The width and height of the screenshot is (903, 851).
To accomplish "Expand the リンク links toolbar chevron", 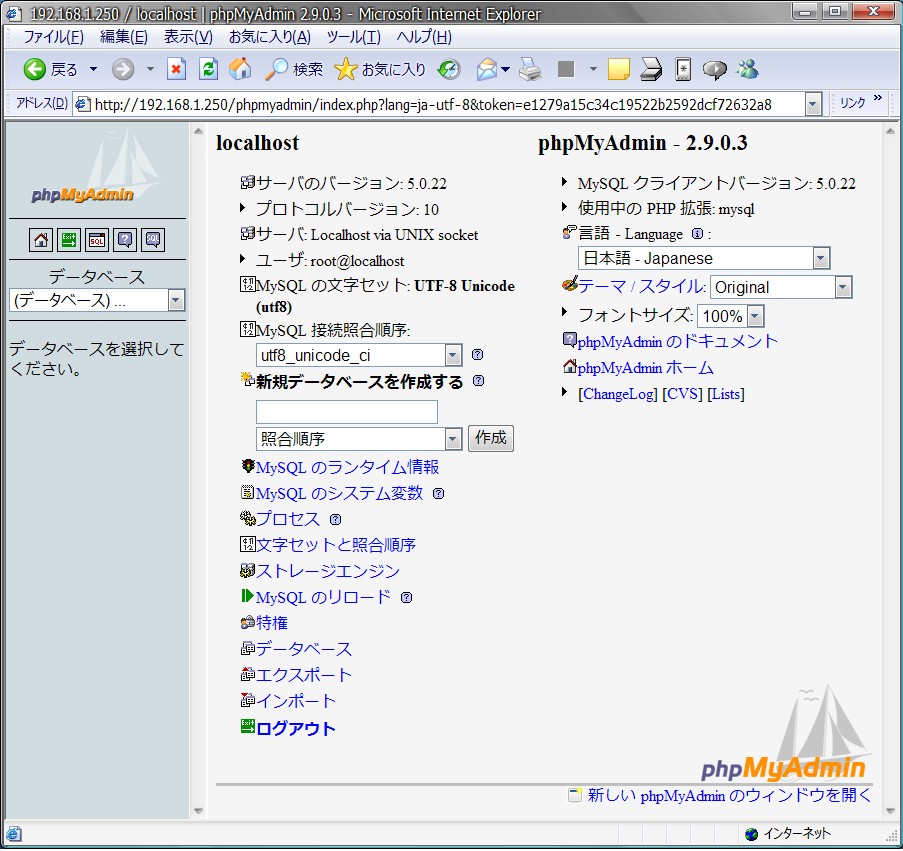I will coord(878,98).
